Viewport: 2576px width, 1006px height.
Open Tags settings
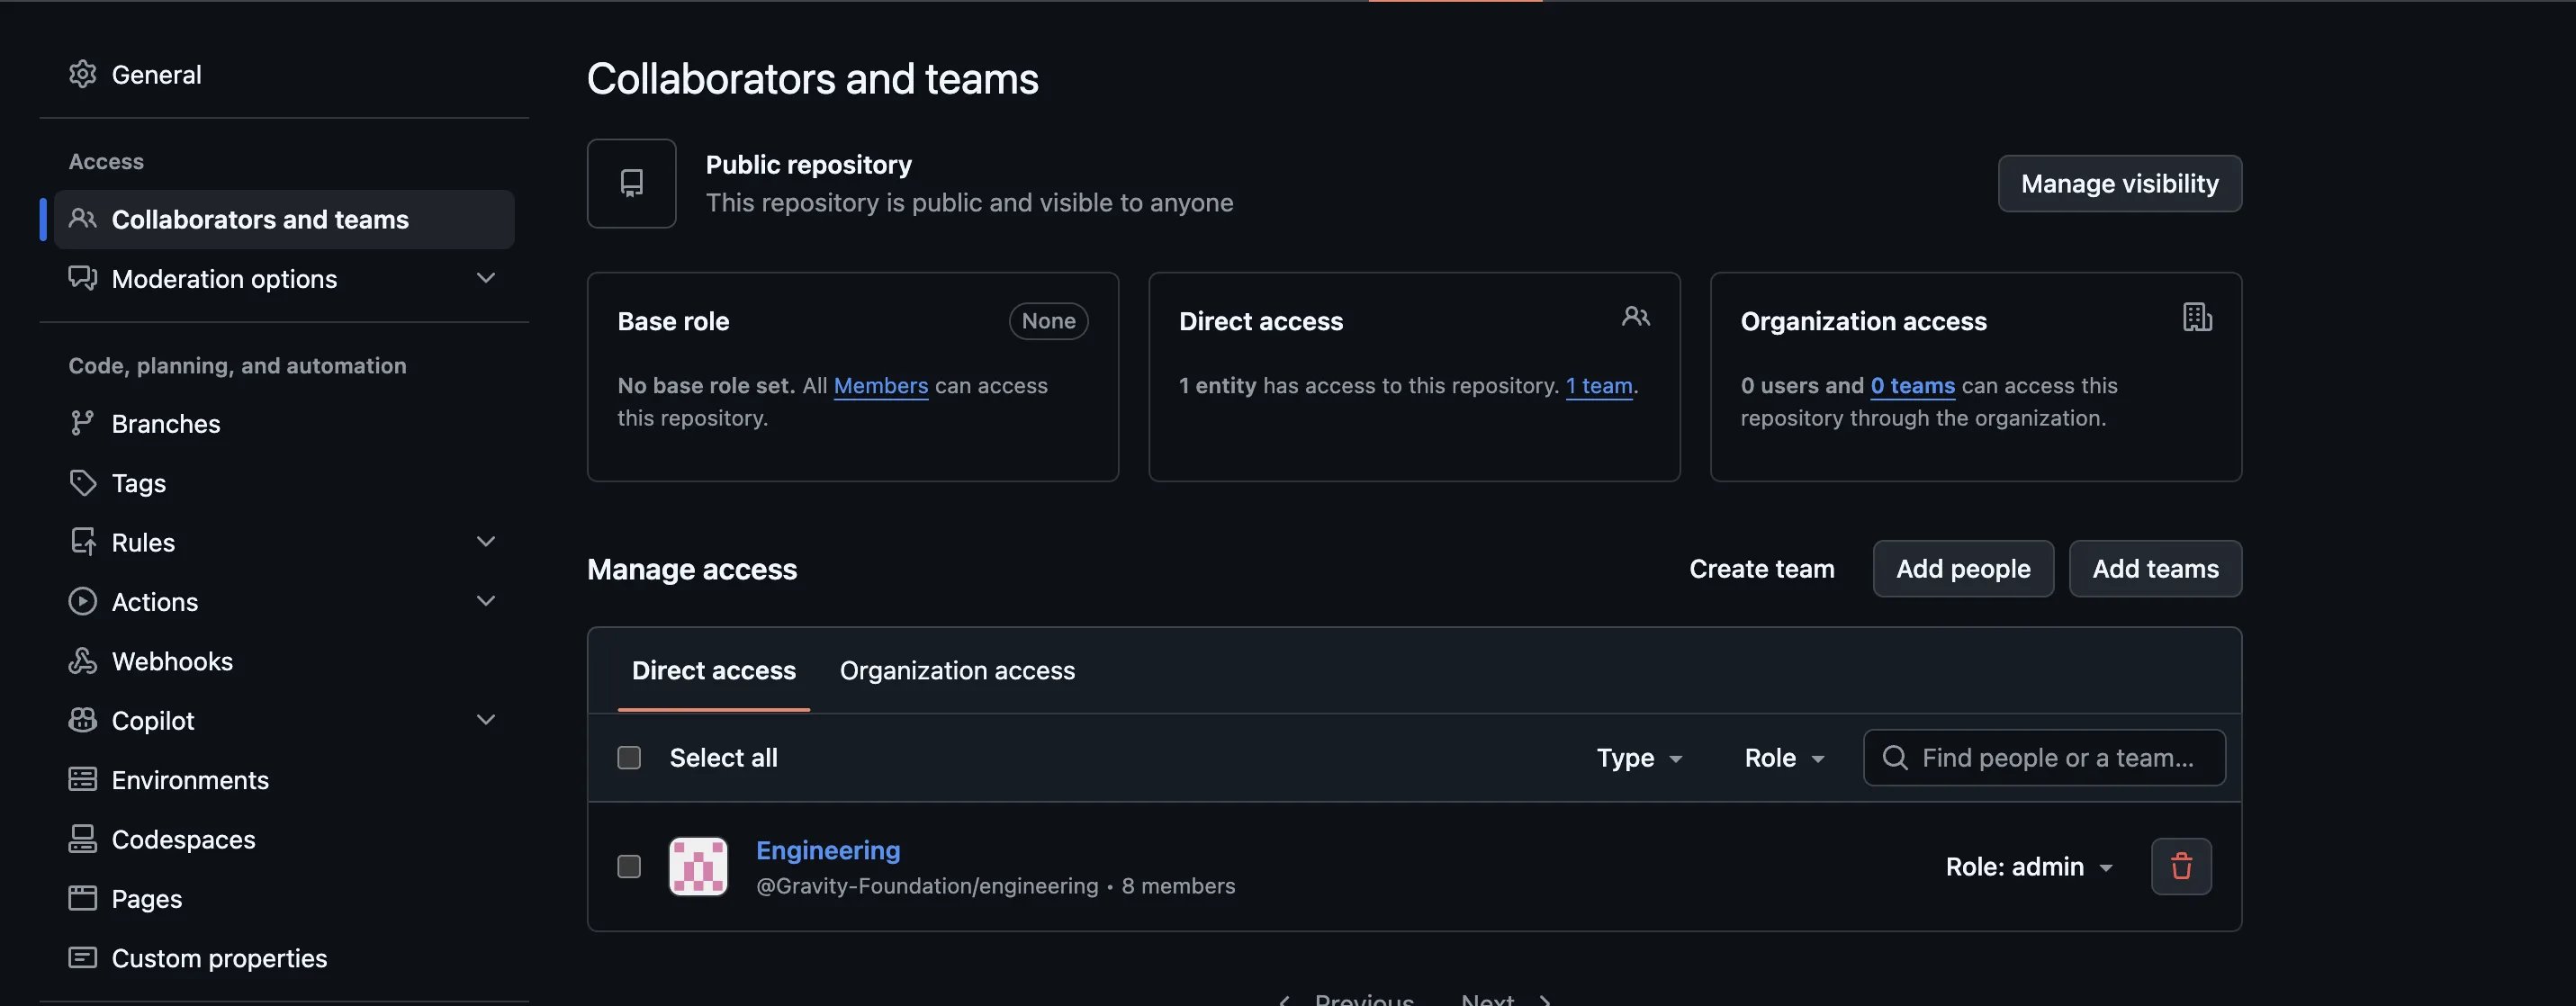284,483
